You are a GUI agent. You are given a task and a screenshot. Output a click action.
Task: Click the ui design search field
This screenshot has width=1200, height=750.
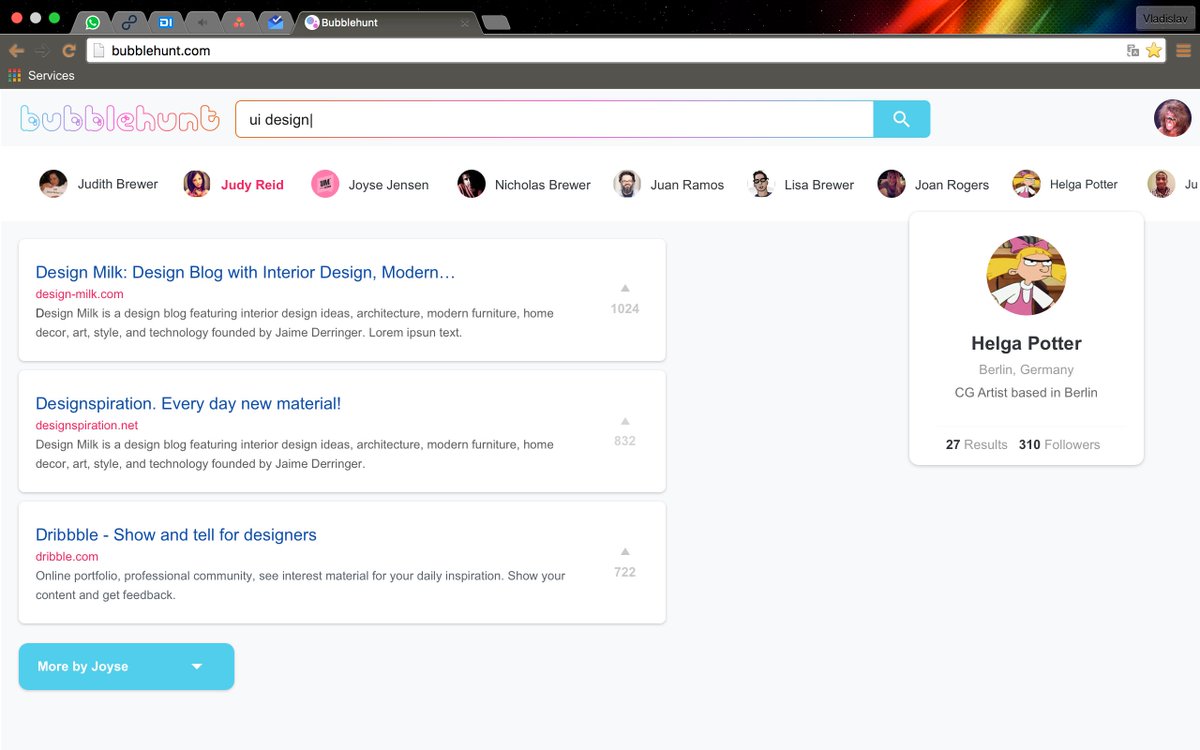pyautogui.click(x=554, y=119)
